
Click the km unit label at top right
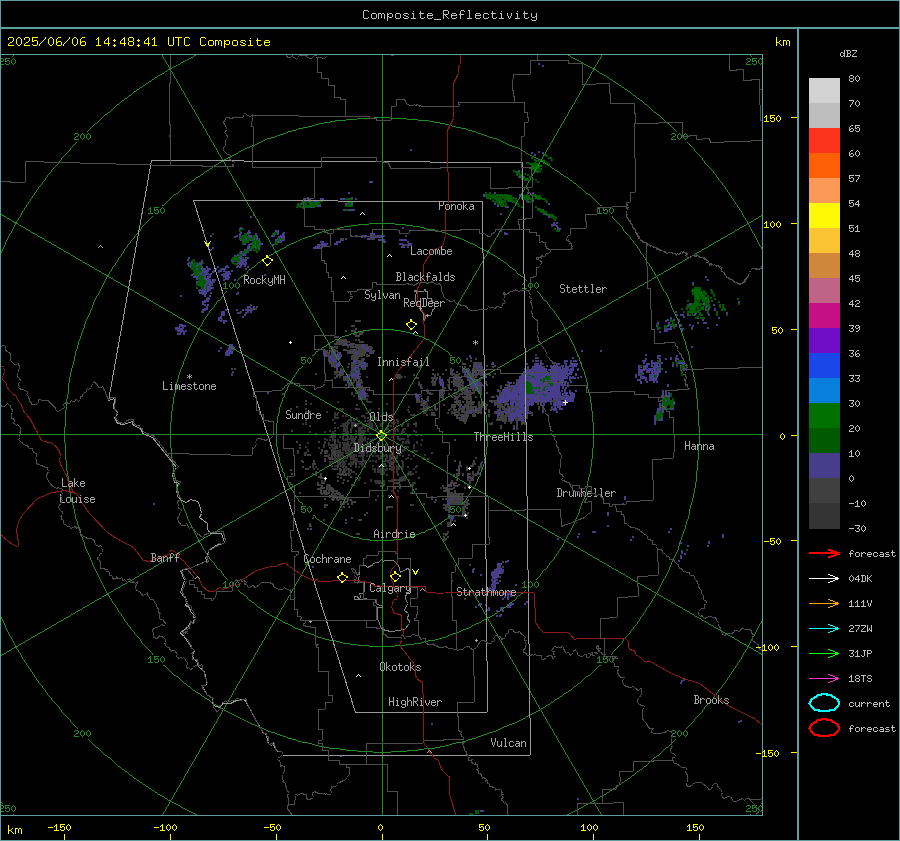(782, 42)
